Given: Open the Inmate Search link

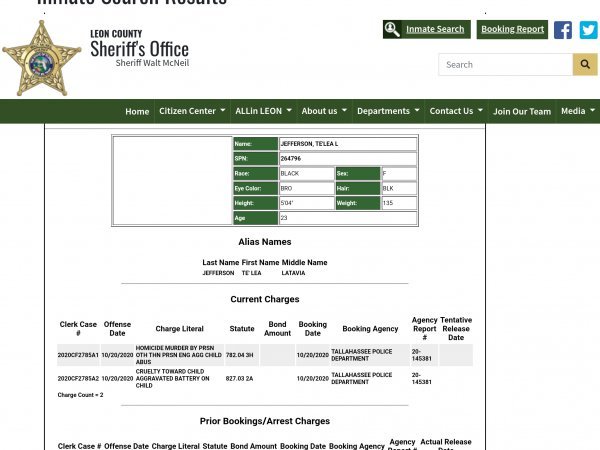Looking at the screenshot, I should 426,30.
